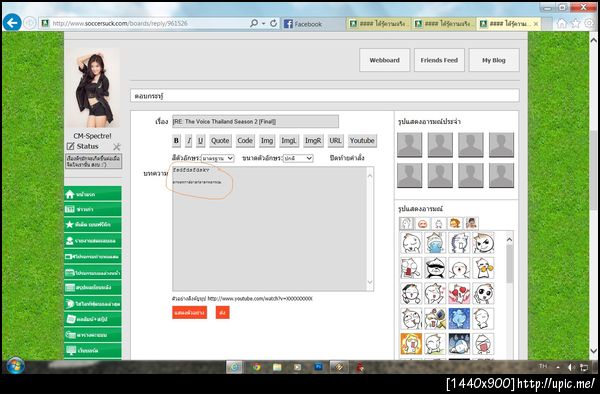Screen dimensions: 600x394
Task: Click the CM-Spectre! profile picture
Action: tap(94, 88)
